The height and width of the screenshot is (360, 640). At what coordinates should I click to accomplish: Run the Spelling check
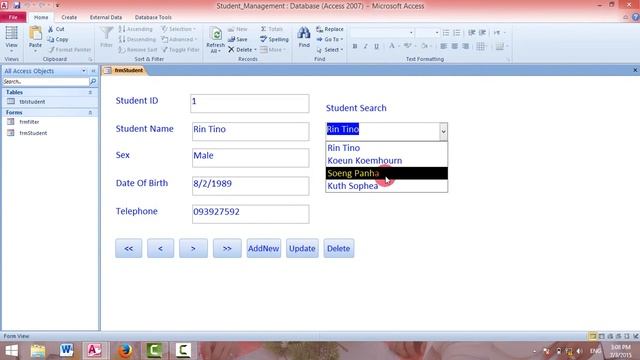tap(274, 39)
